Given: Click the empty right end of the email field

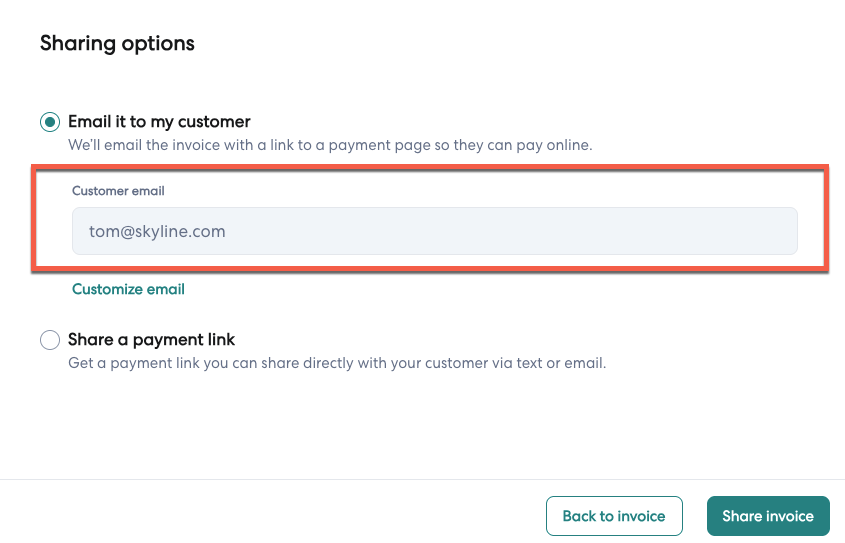Looking at the screenshot, I should (740, 231).
